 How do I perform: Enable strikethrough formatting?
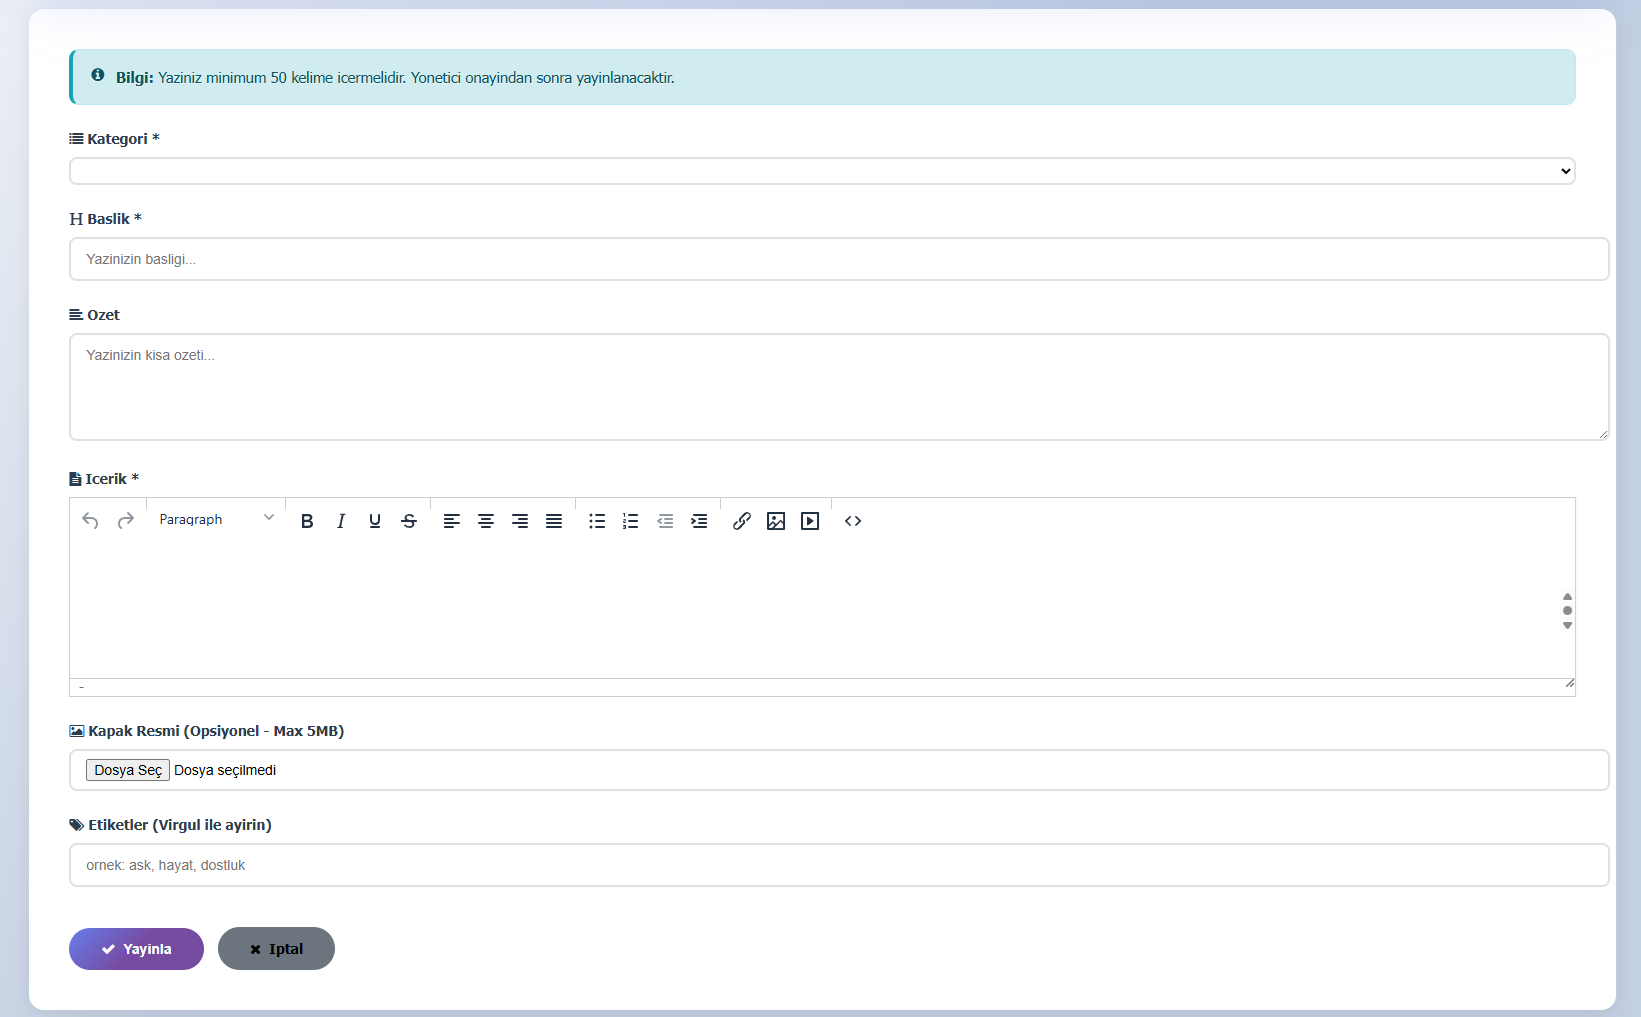(409, 521)
